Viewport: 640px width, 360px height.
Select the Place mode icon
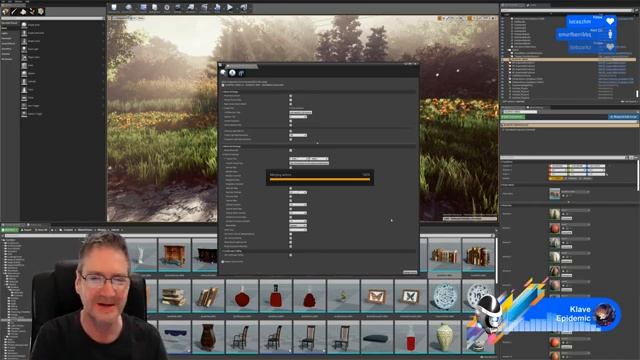pyautogui.click(x=5, y=11)
